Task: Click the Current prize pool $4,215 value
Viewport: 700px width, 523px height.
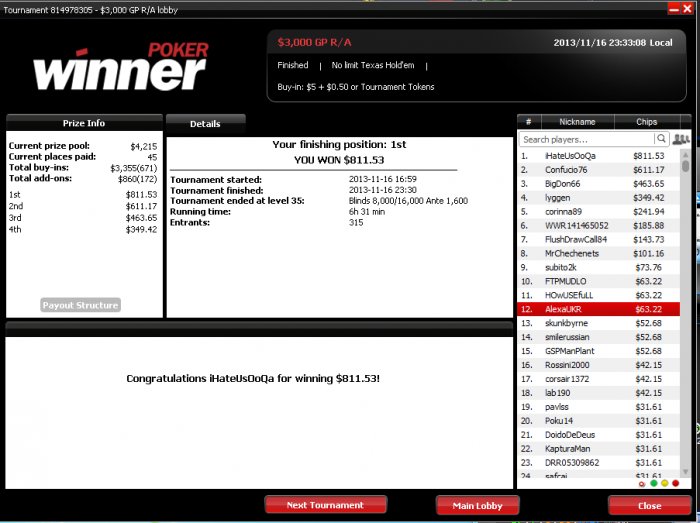Action: pos(144,146)
